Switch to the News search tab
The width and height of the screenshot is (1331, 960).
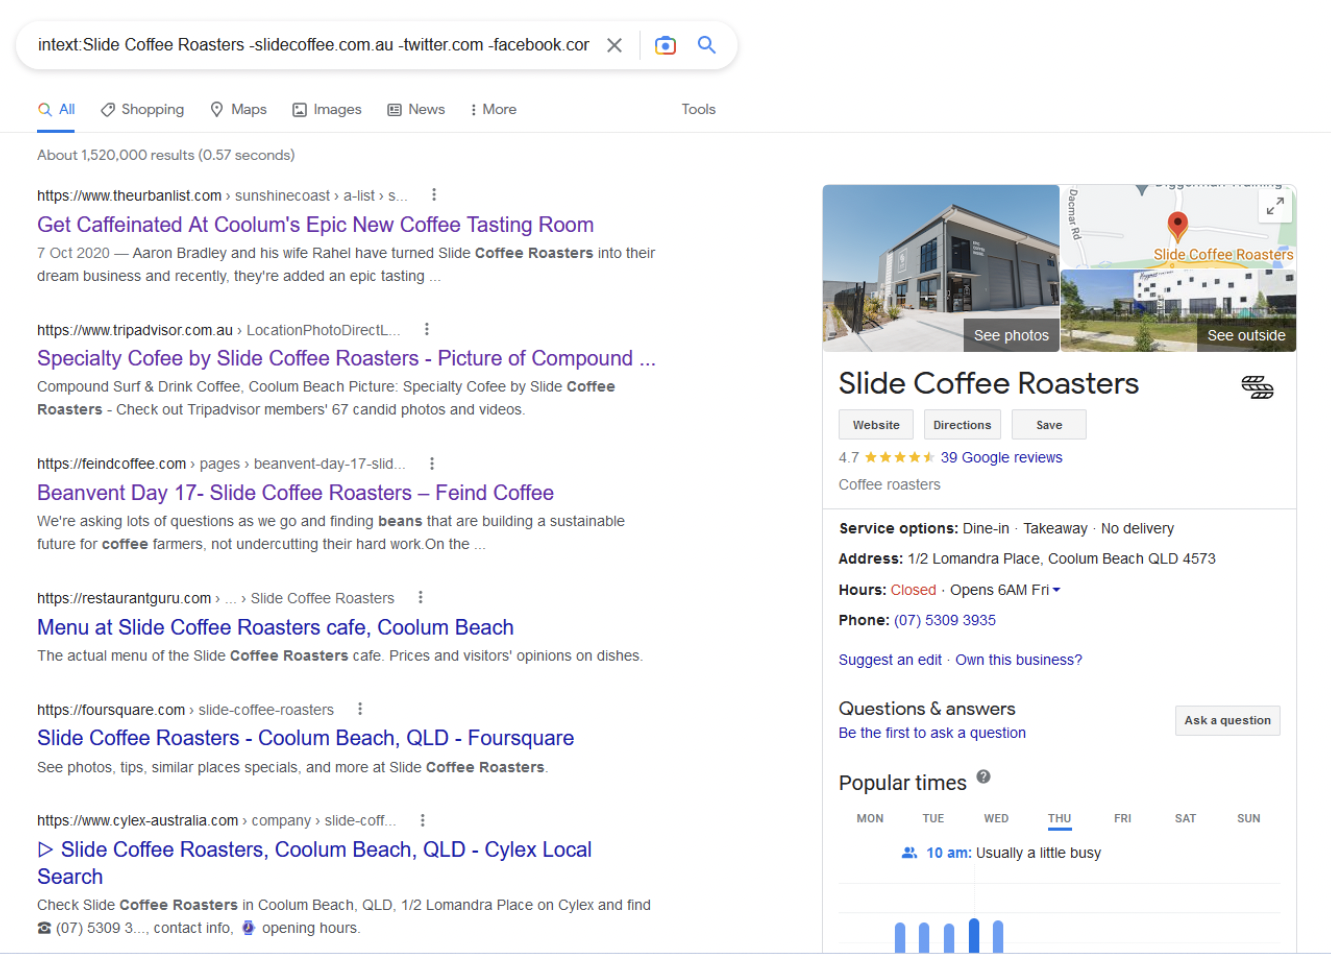tap(416, 109)
